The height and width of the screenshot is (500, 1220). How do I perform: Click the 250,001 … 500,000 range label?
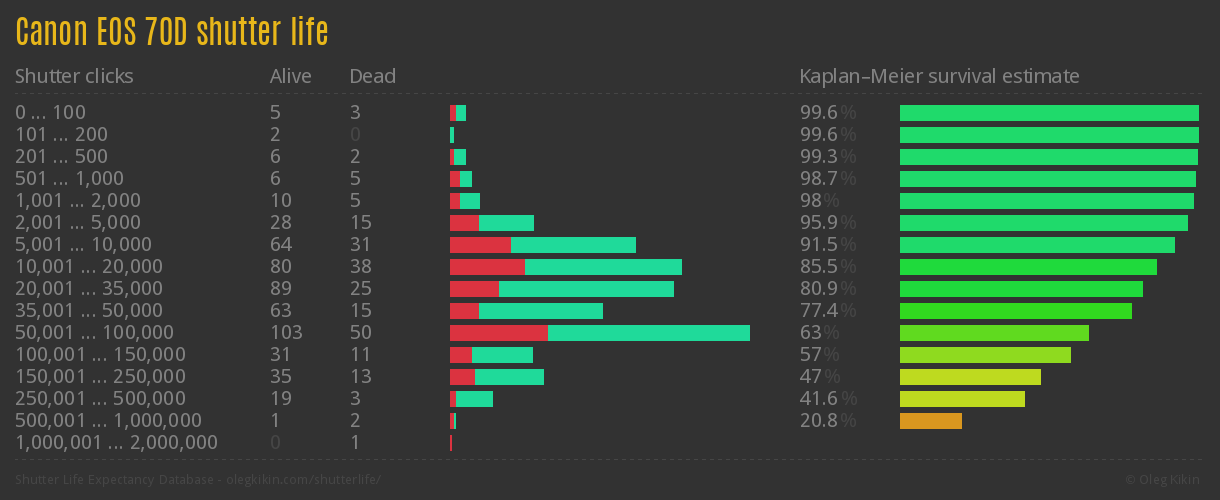tap(100, 398)
